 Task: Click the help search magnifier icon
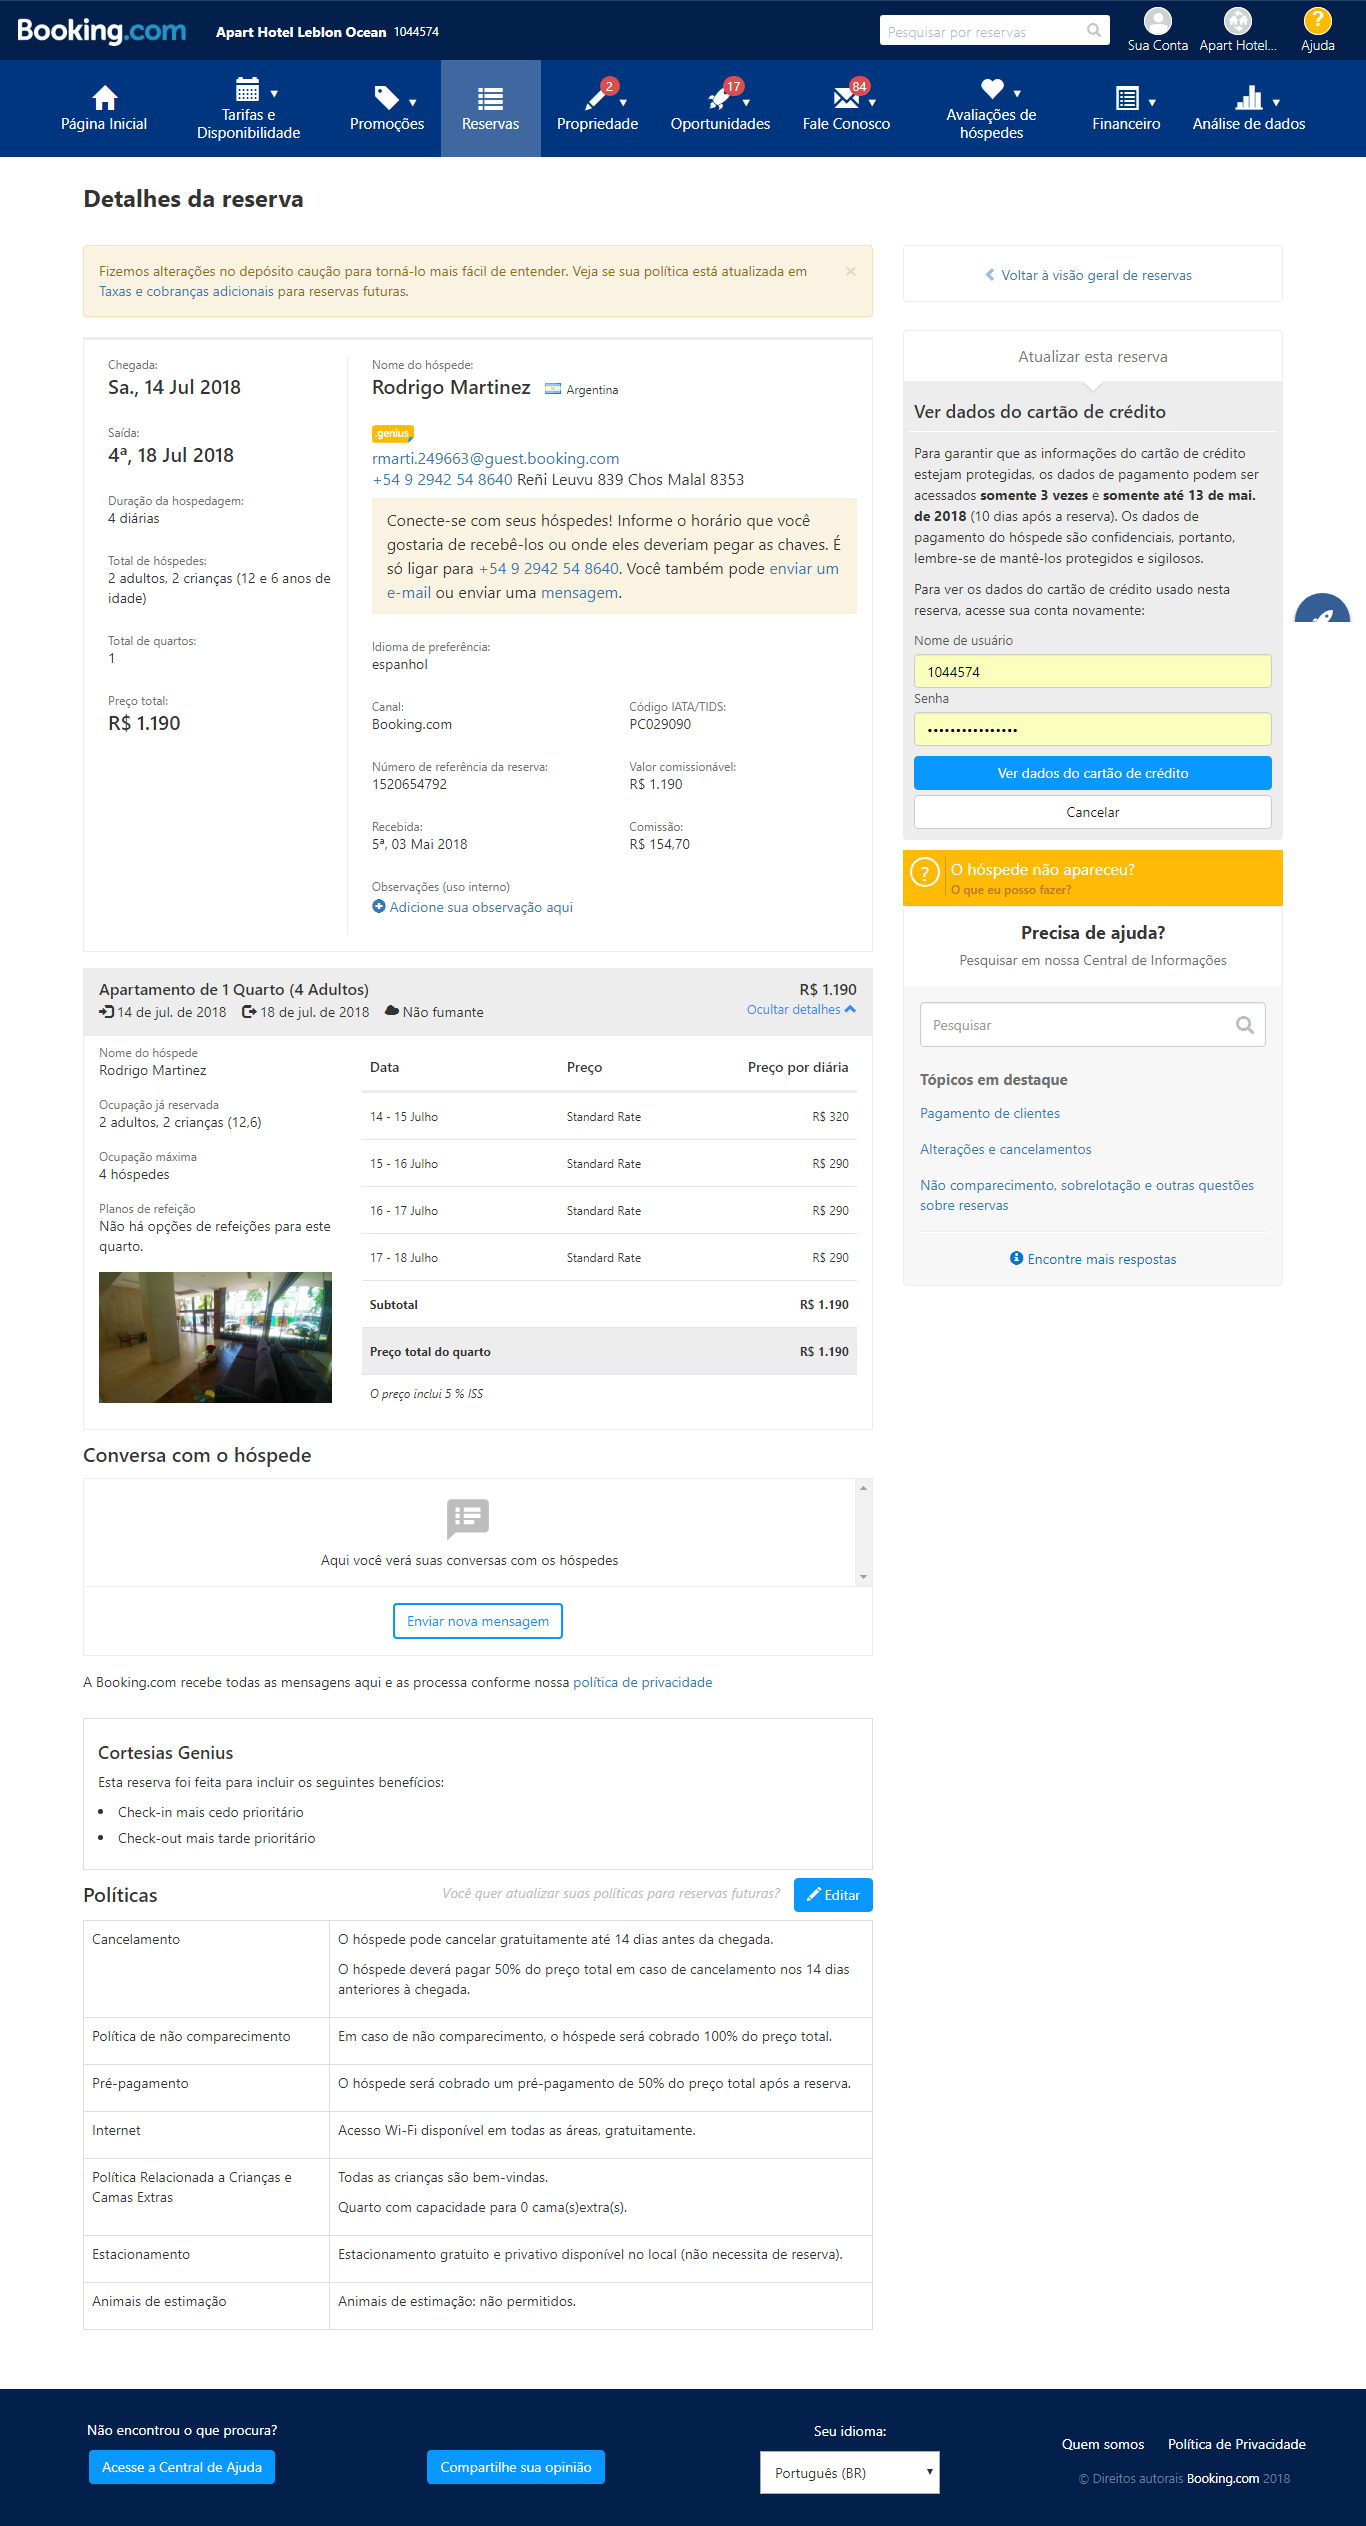[1244, 1025]
